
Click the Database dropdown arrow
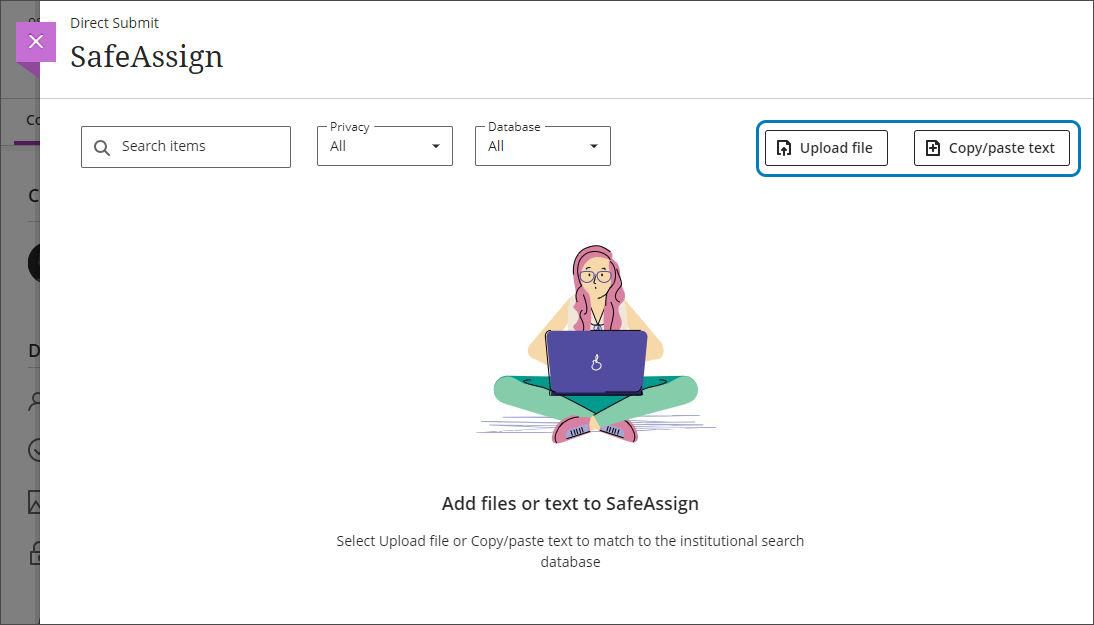point(593,147)
